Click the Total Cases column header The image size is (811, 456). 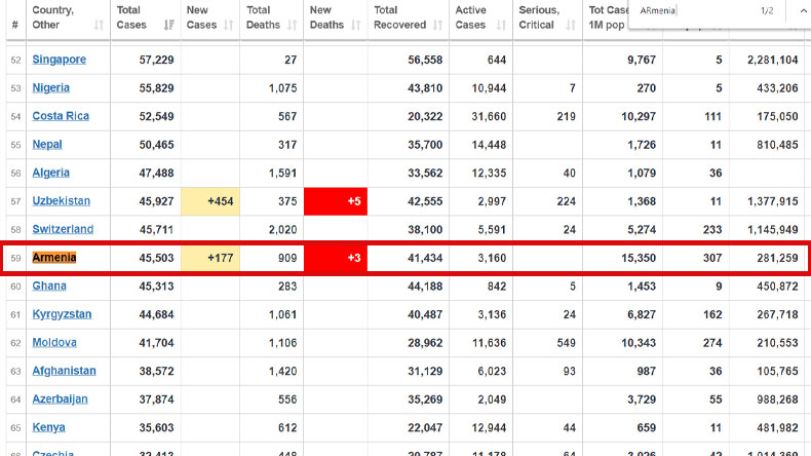click(146, 20)
